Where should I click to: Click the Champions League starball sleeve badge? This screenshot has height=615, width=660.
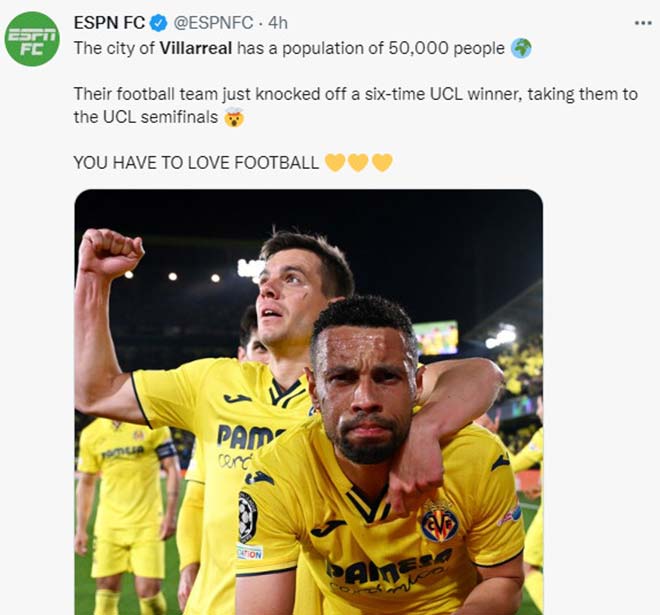[x=247, y=517]
